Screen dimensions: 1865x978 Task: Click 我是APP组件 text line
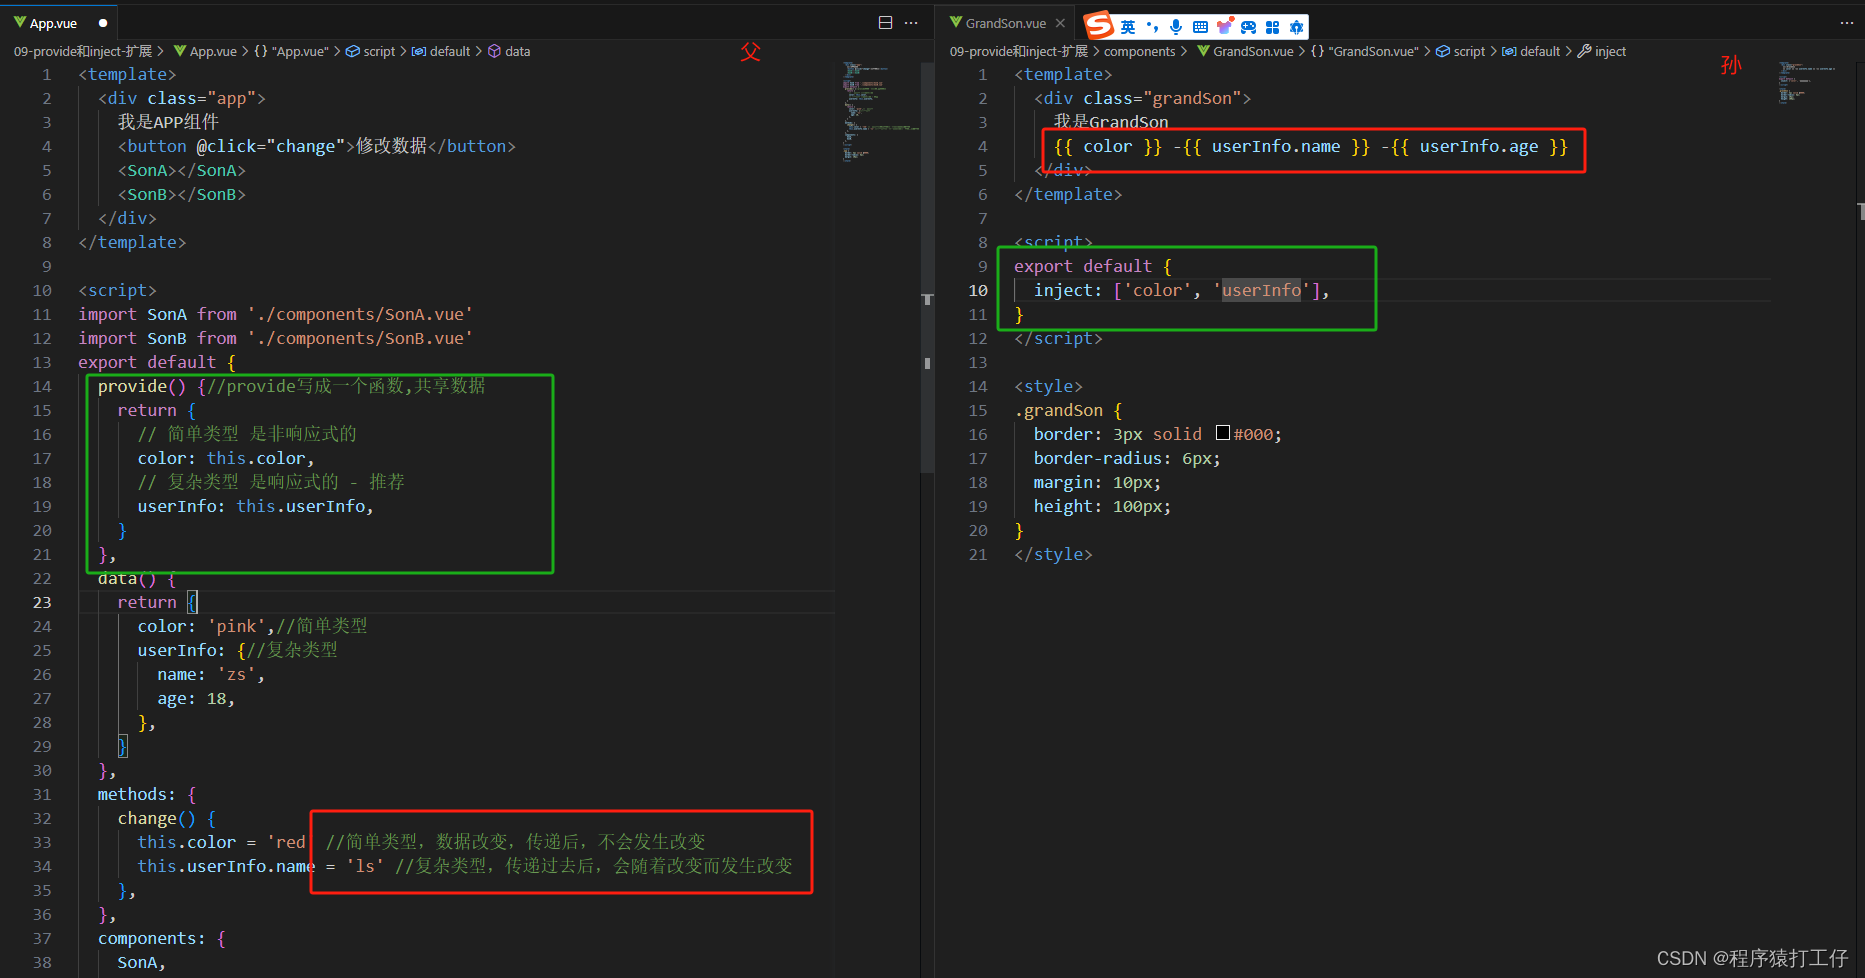click(x=168, y=122)
